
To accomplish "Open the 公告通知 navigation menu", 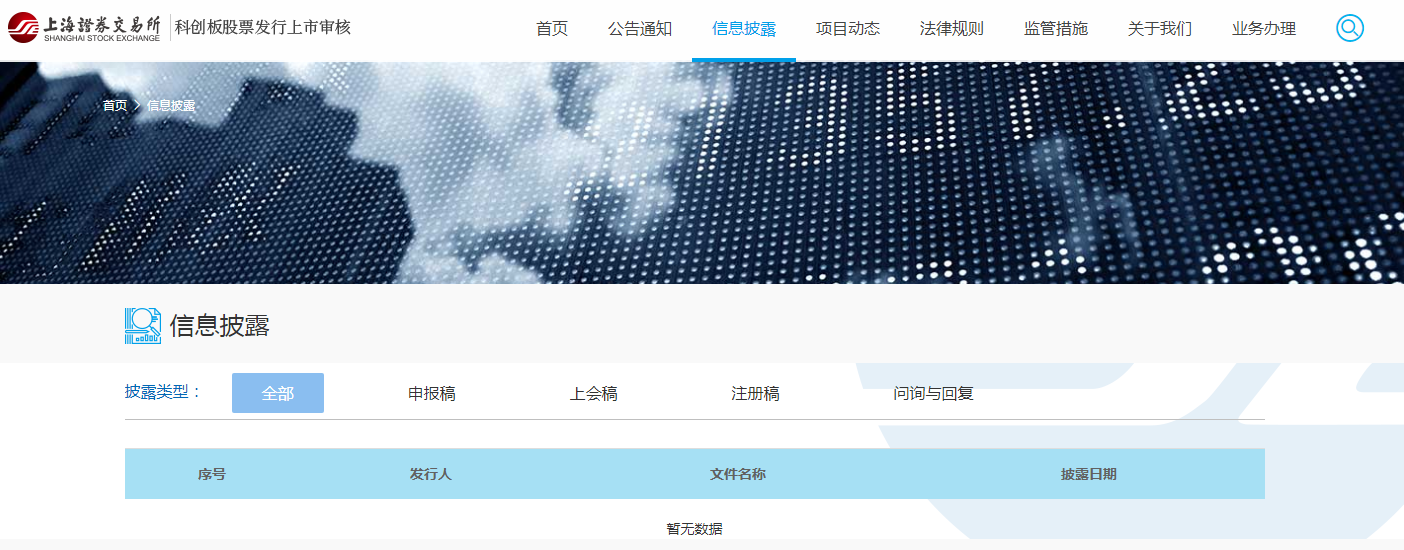I will pos(640,29).
